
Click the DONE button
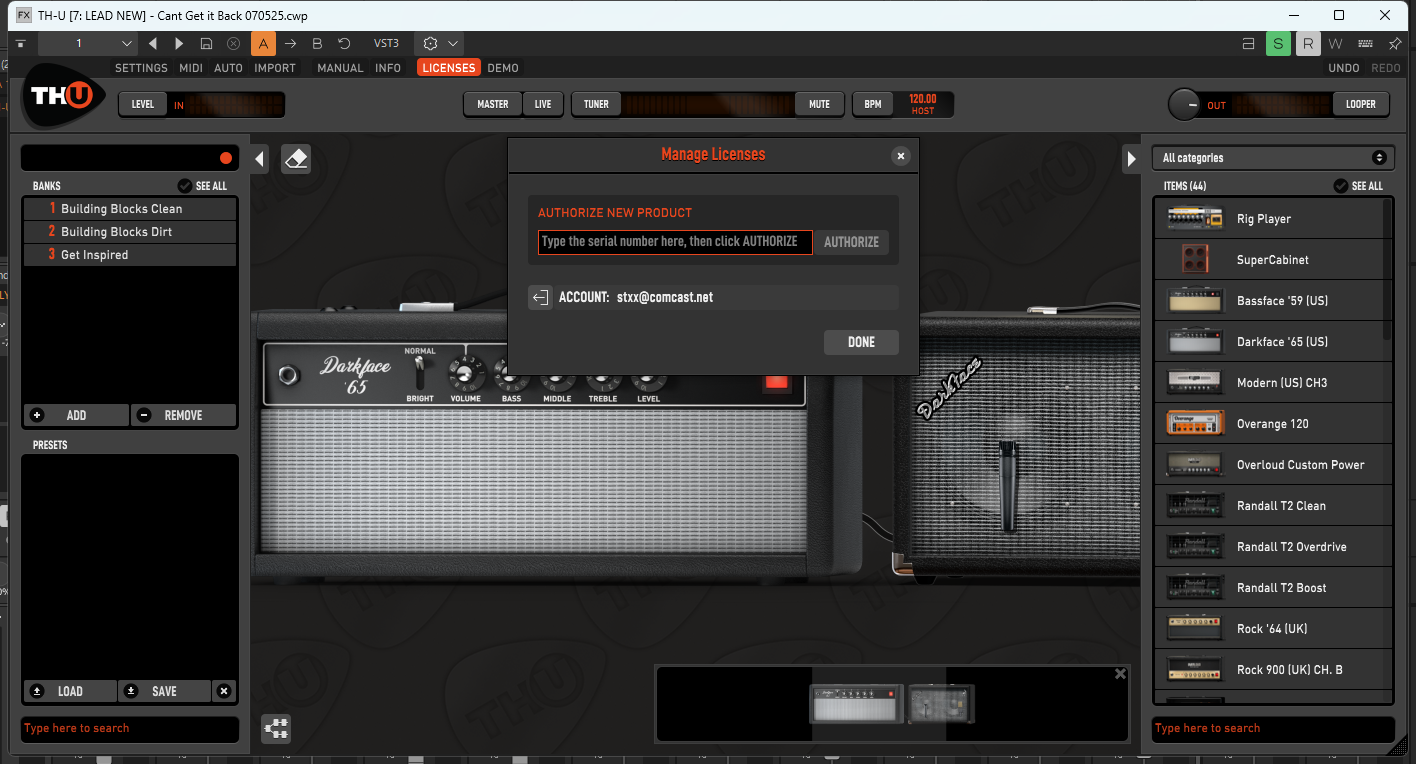[861, 342]
